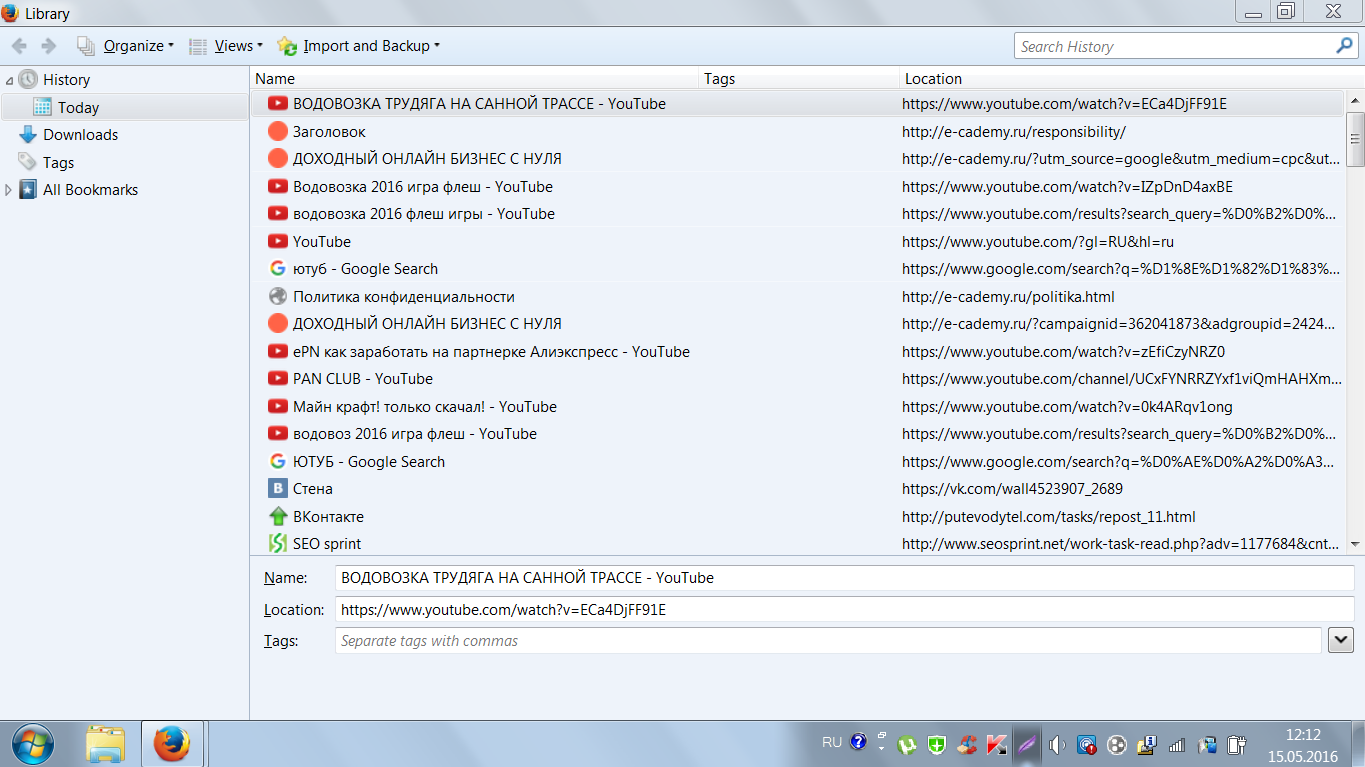
Task: Click the green shield tray icon
Action: coord(937,744)
